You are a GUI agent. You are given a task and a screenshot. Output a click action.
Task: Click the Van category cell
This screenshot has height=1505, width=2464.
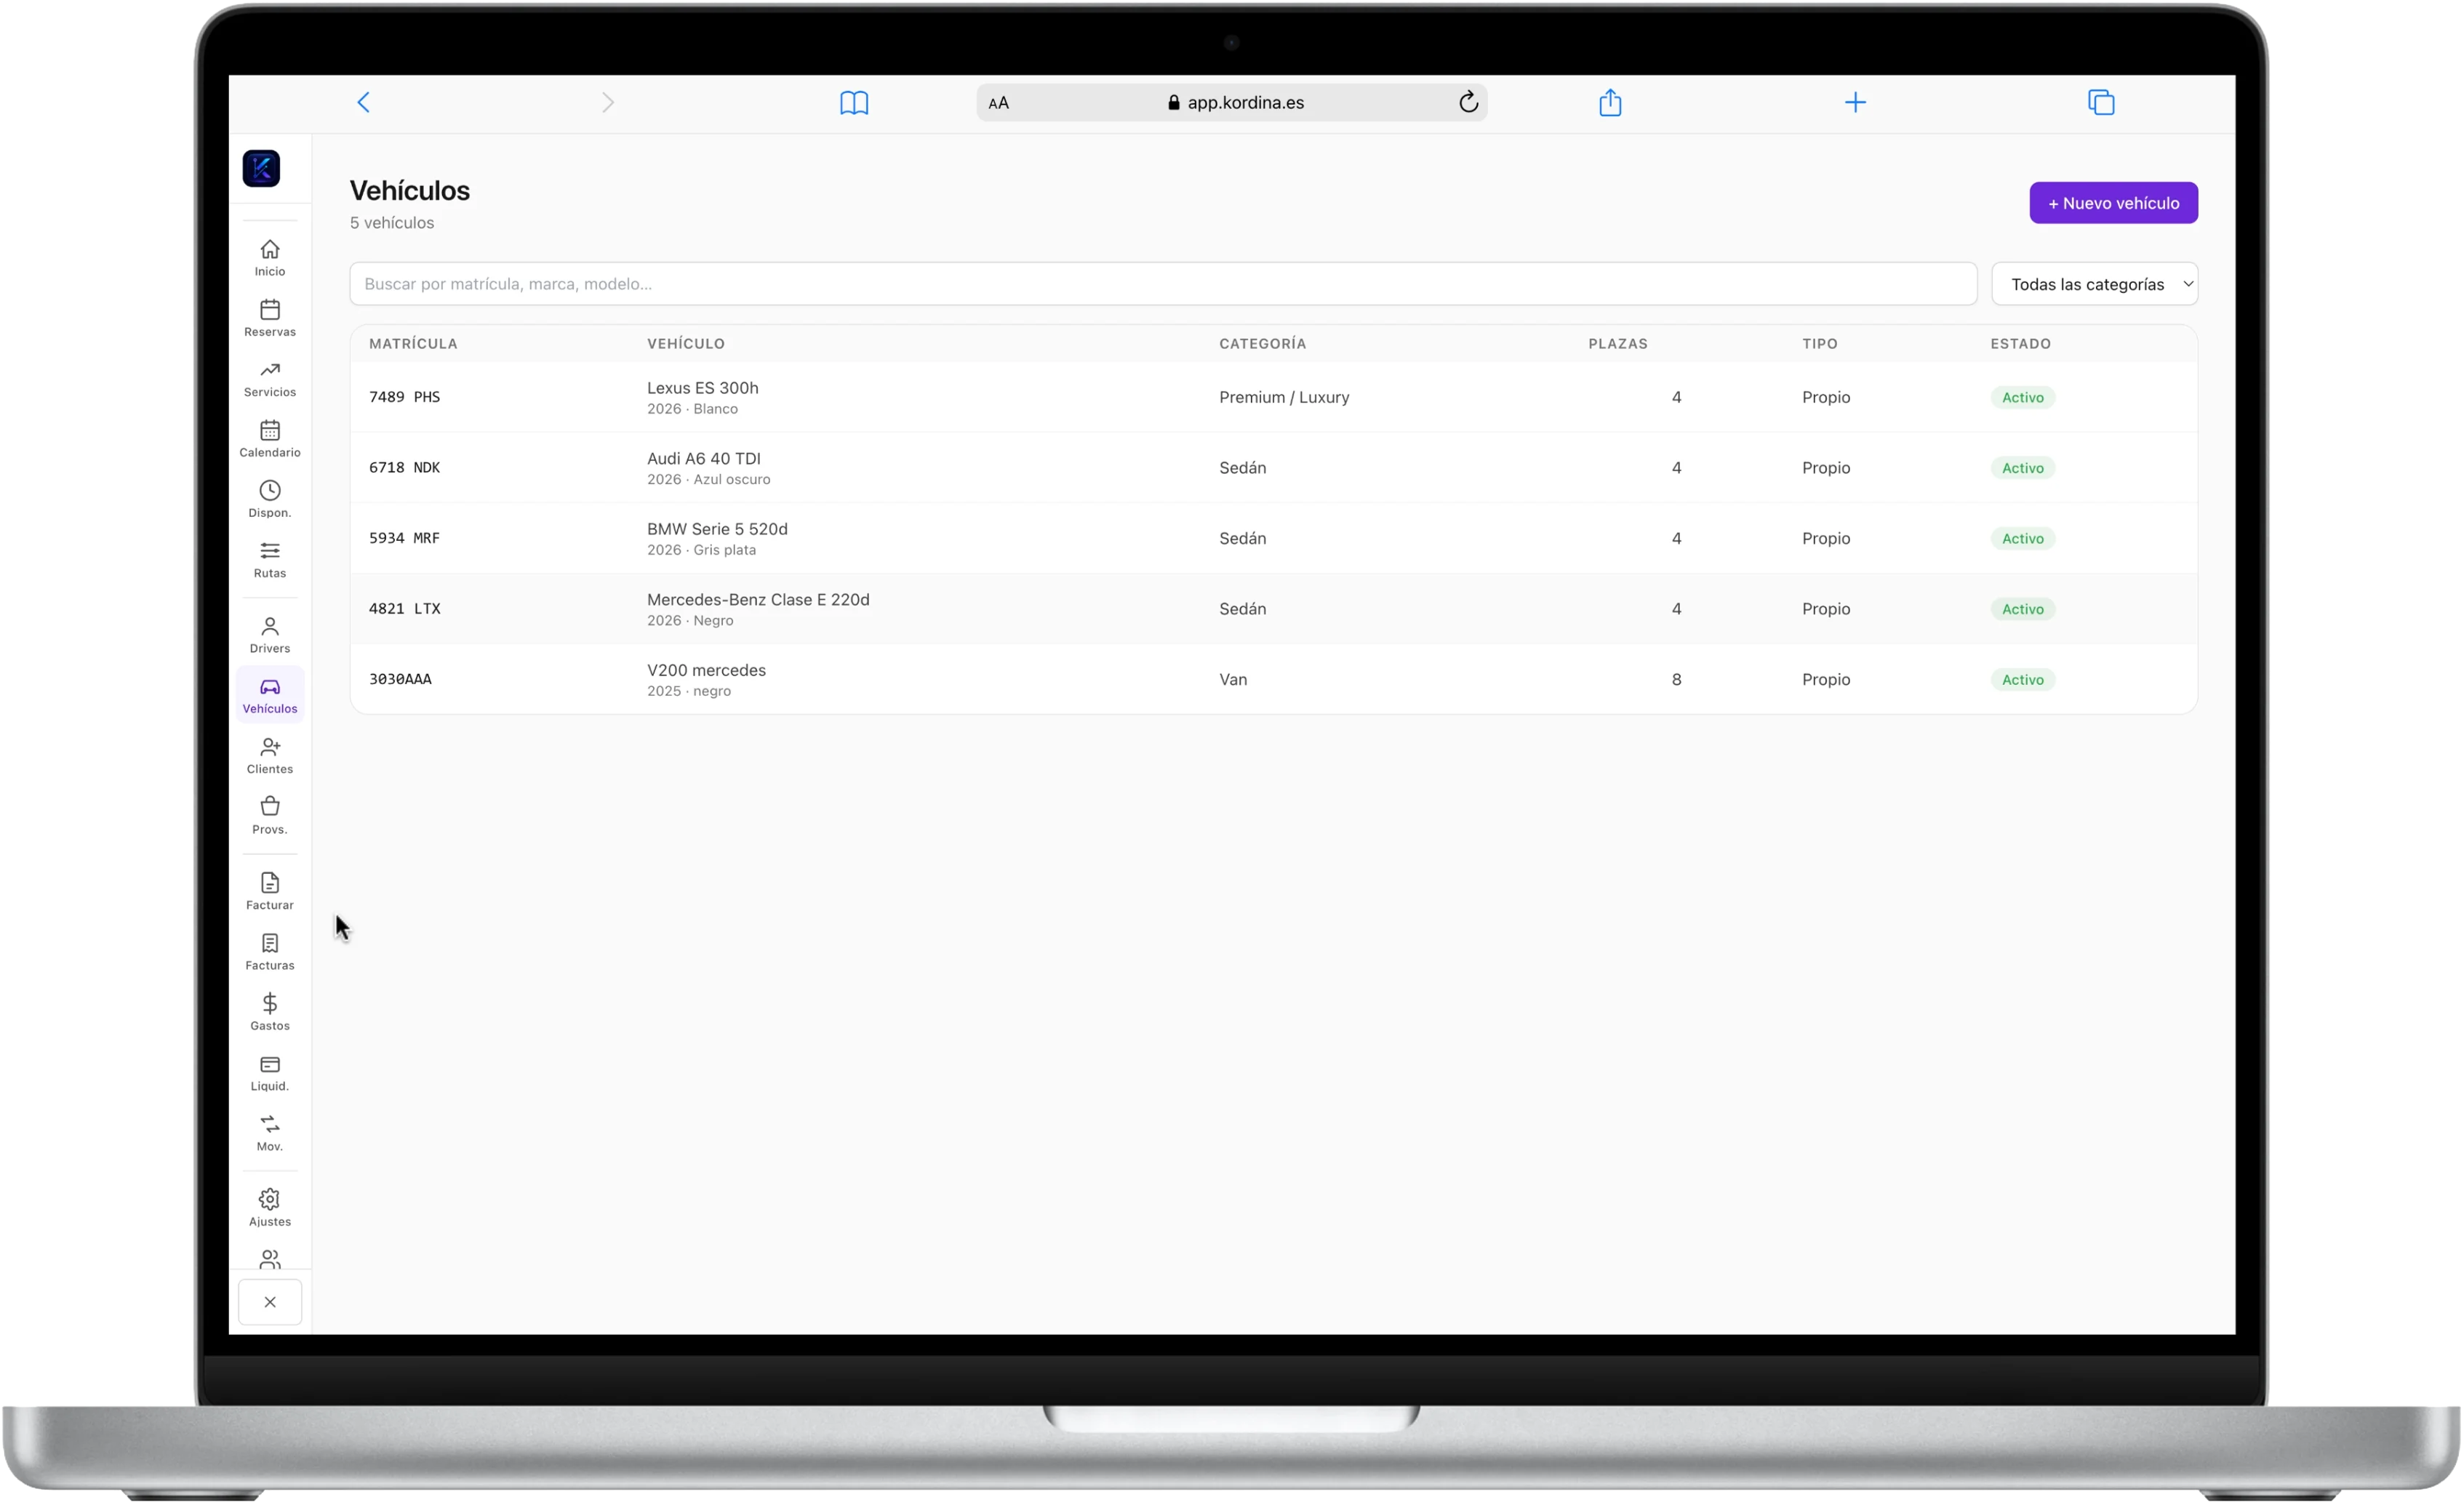[x=1233, y=679]
